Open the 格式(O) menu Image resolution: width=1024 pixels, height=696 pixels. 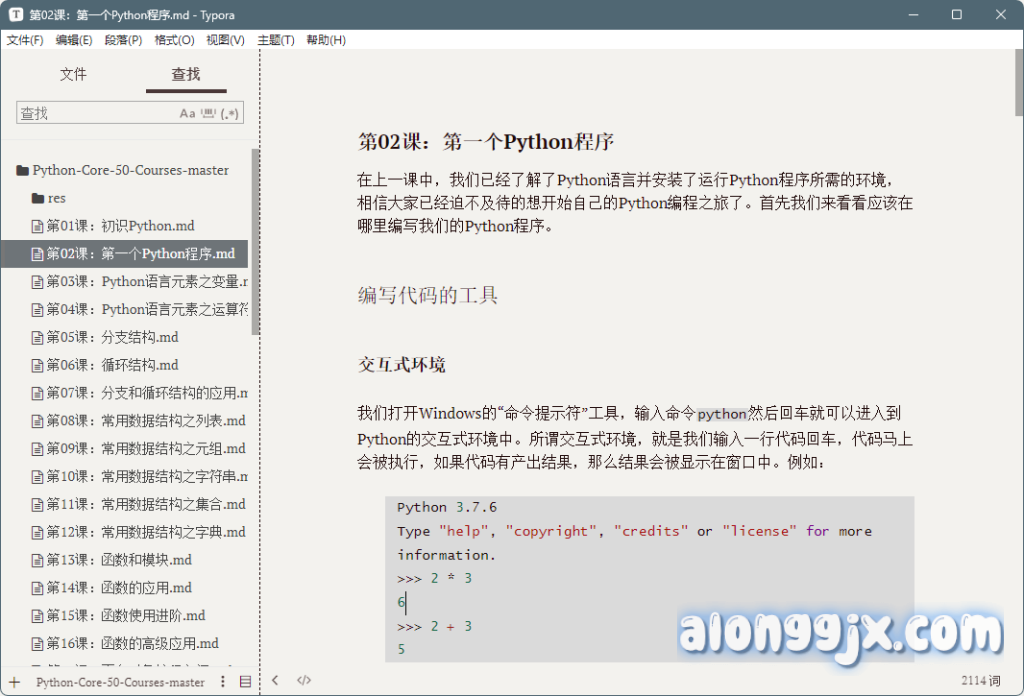click(174, 40)
